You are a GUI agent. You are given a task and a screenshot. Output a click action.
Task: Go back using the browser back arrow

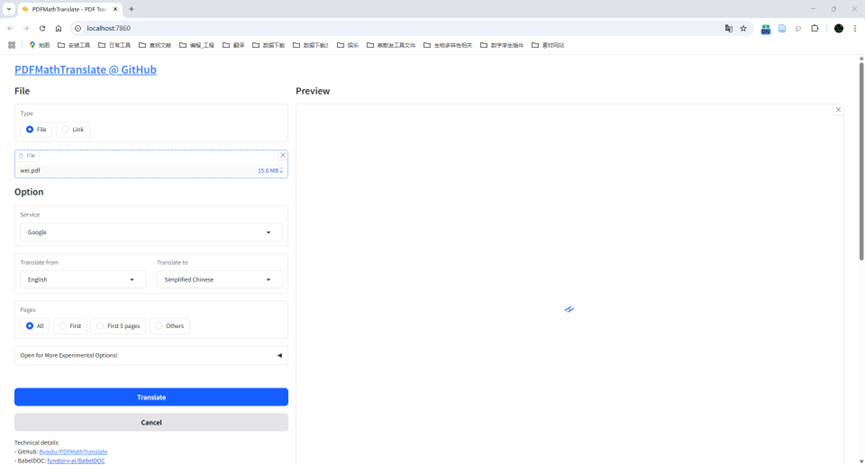tap(10, 28)
